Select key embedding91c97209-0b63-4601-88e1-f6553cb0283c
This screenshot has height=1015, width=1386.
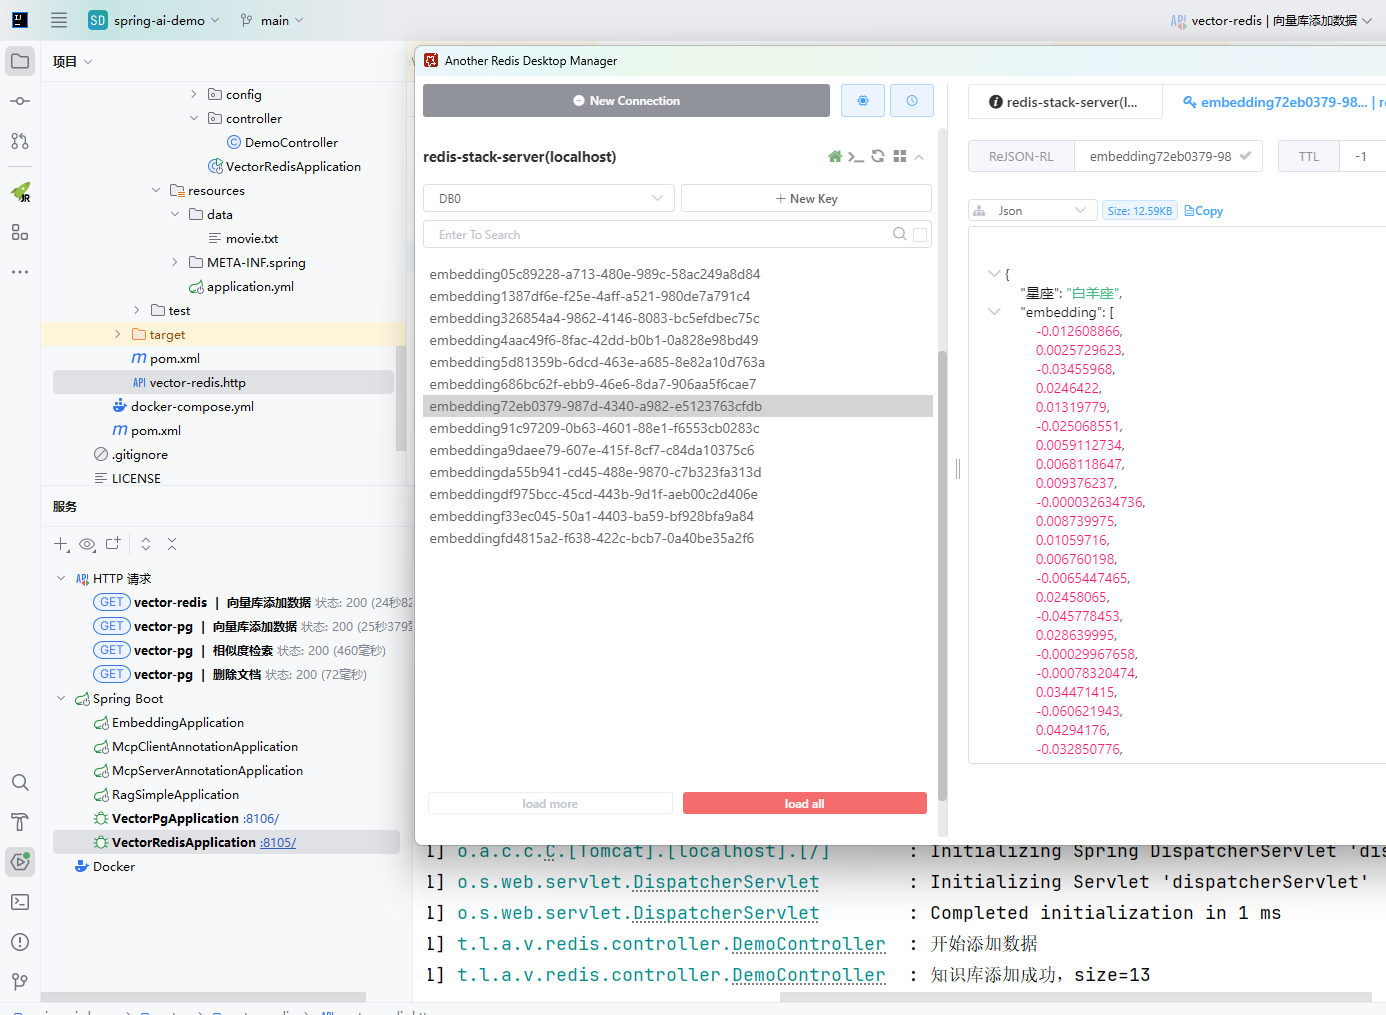(x=594, y=428)
